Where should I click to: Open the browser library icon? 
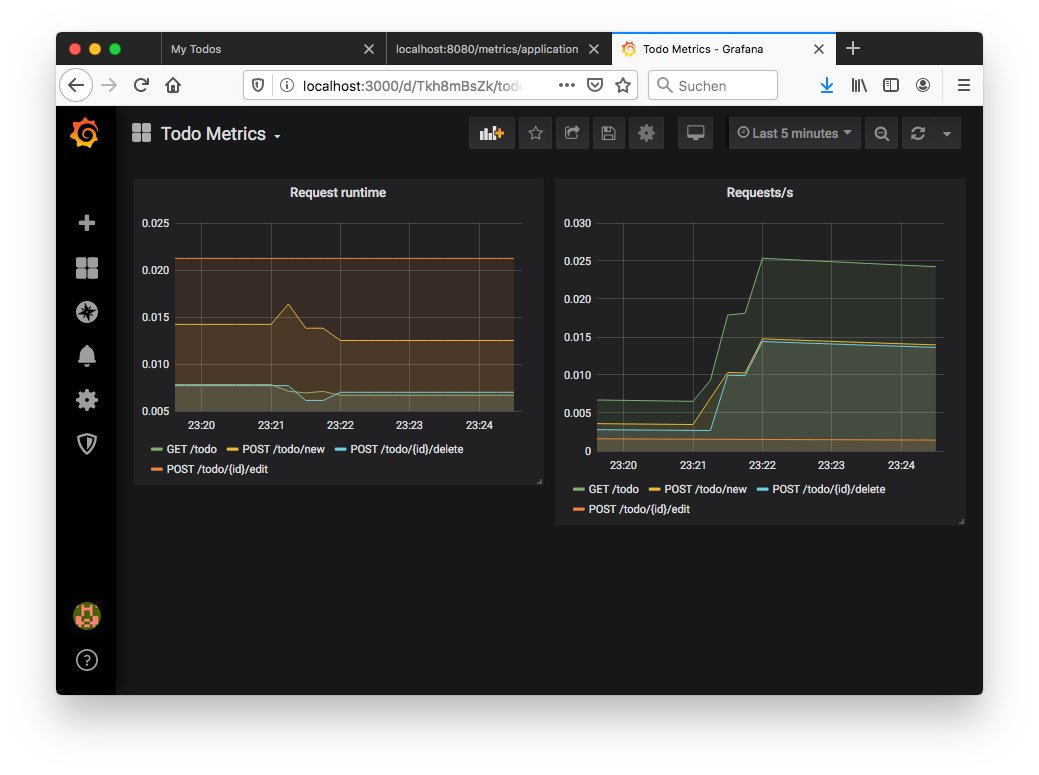click(x=859, y=85)
